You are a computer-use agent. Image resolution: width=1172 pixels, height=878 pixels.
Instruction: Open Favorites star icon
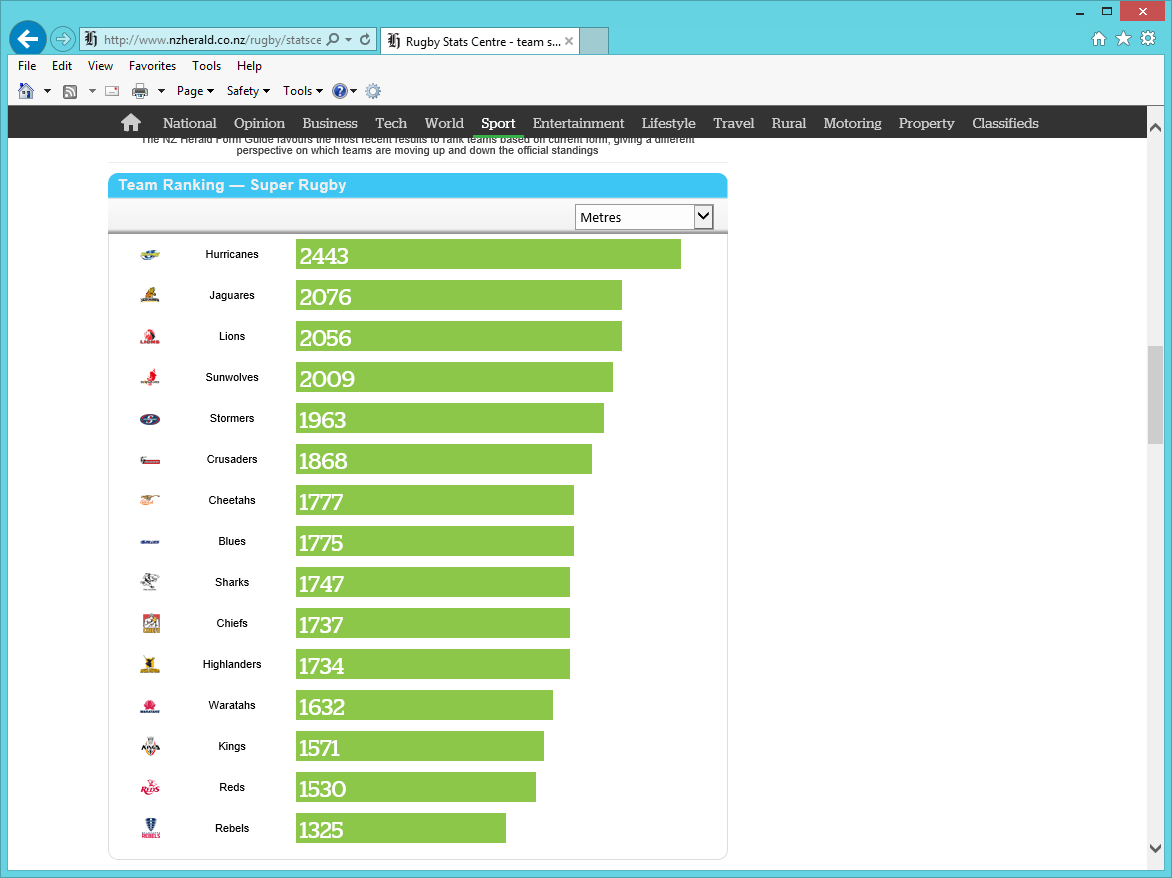click(1123, 39)
